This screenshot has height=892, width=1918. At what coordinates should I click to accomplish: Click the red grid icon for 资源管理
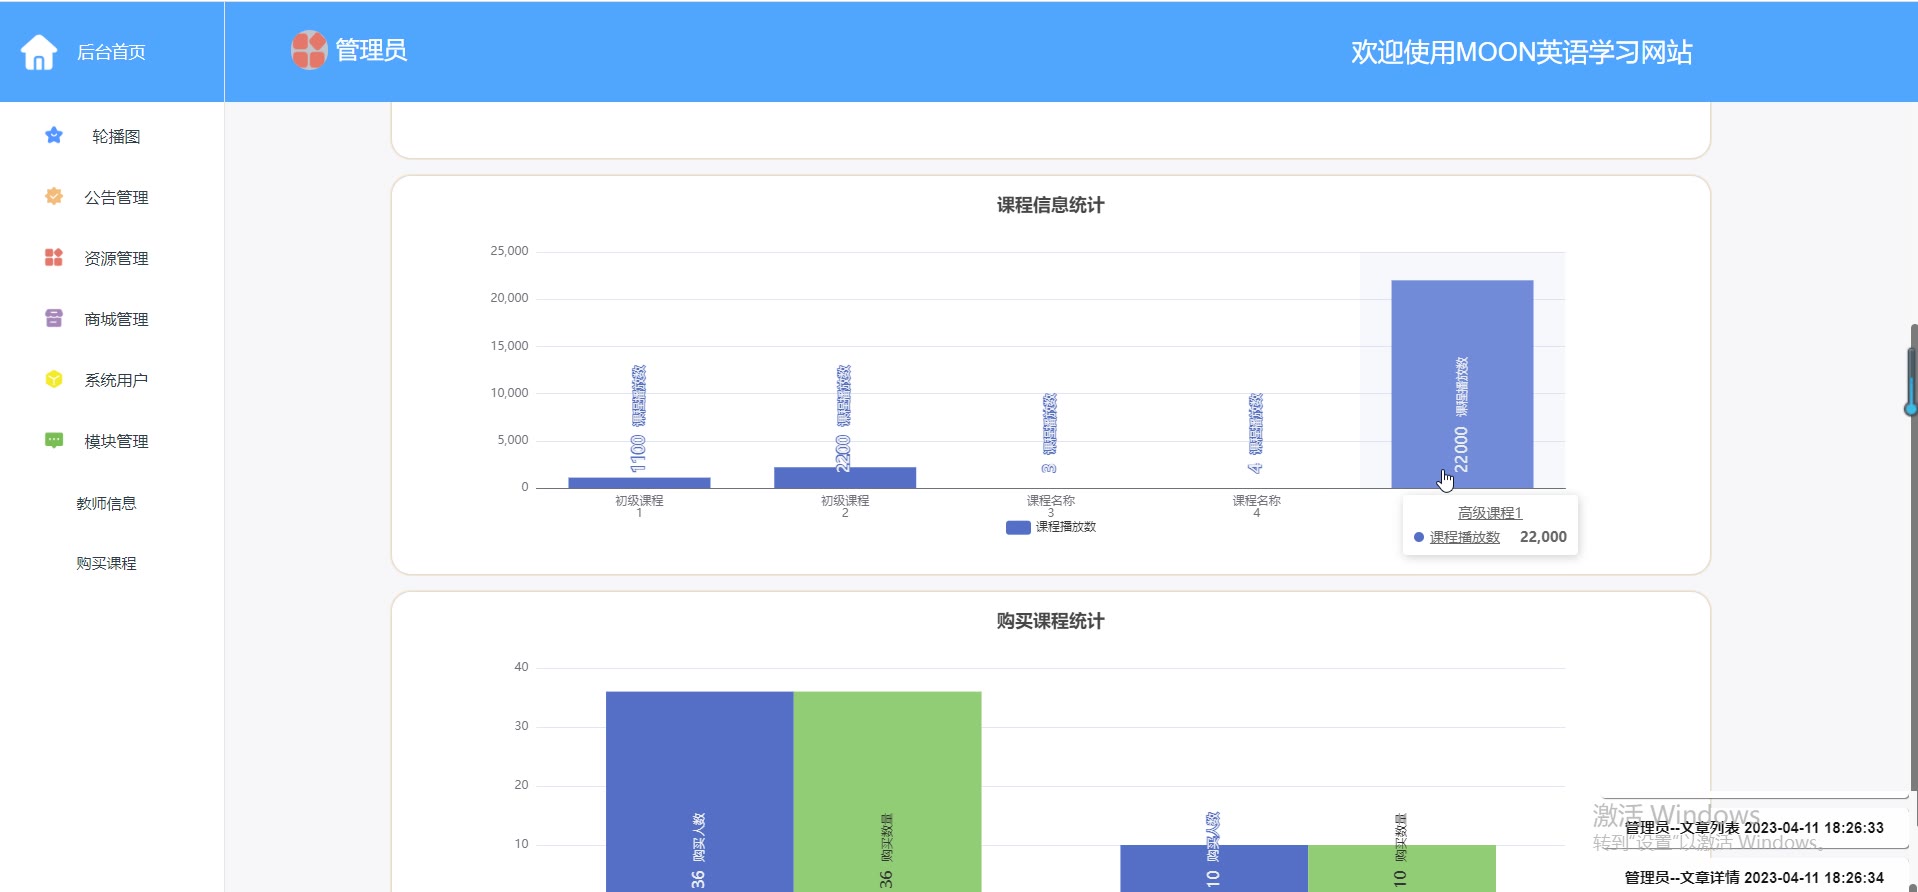54,257
